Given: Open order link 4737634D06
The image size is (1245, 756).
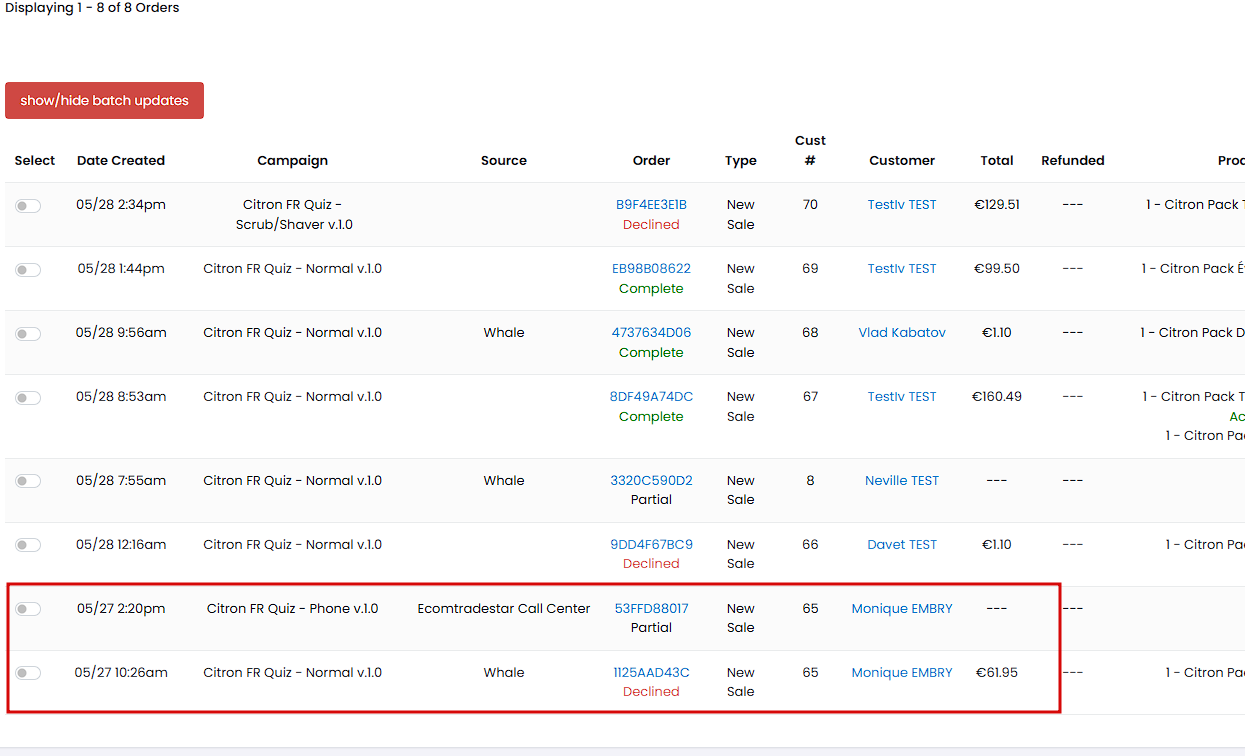Looking at the screenshot, I should (x=651, y=332).
